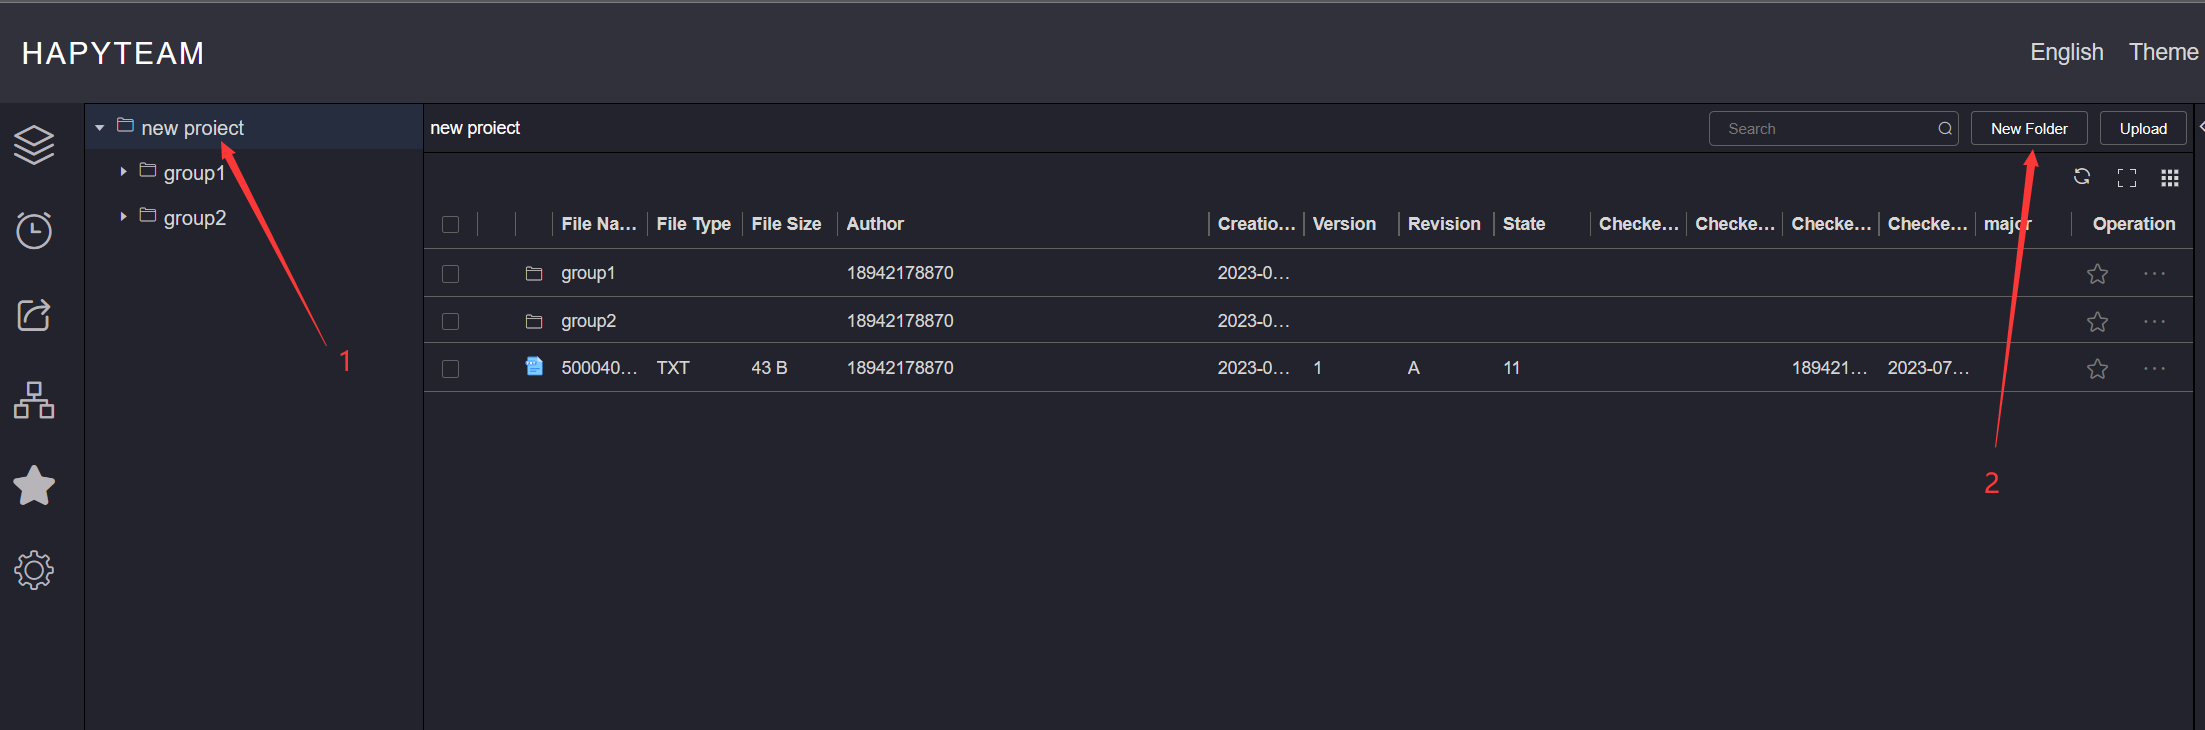Switch language via the English link
The width and height of the screenshot is (2205, 730).
coord(2066,52)
